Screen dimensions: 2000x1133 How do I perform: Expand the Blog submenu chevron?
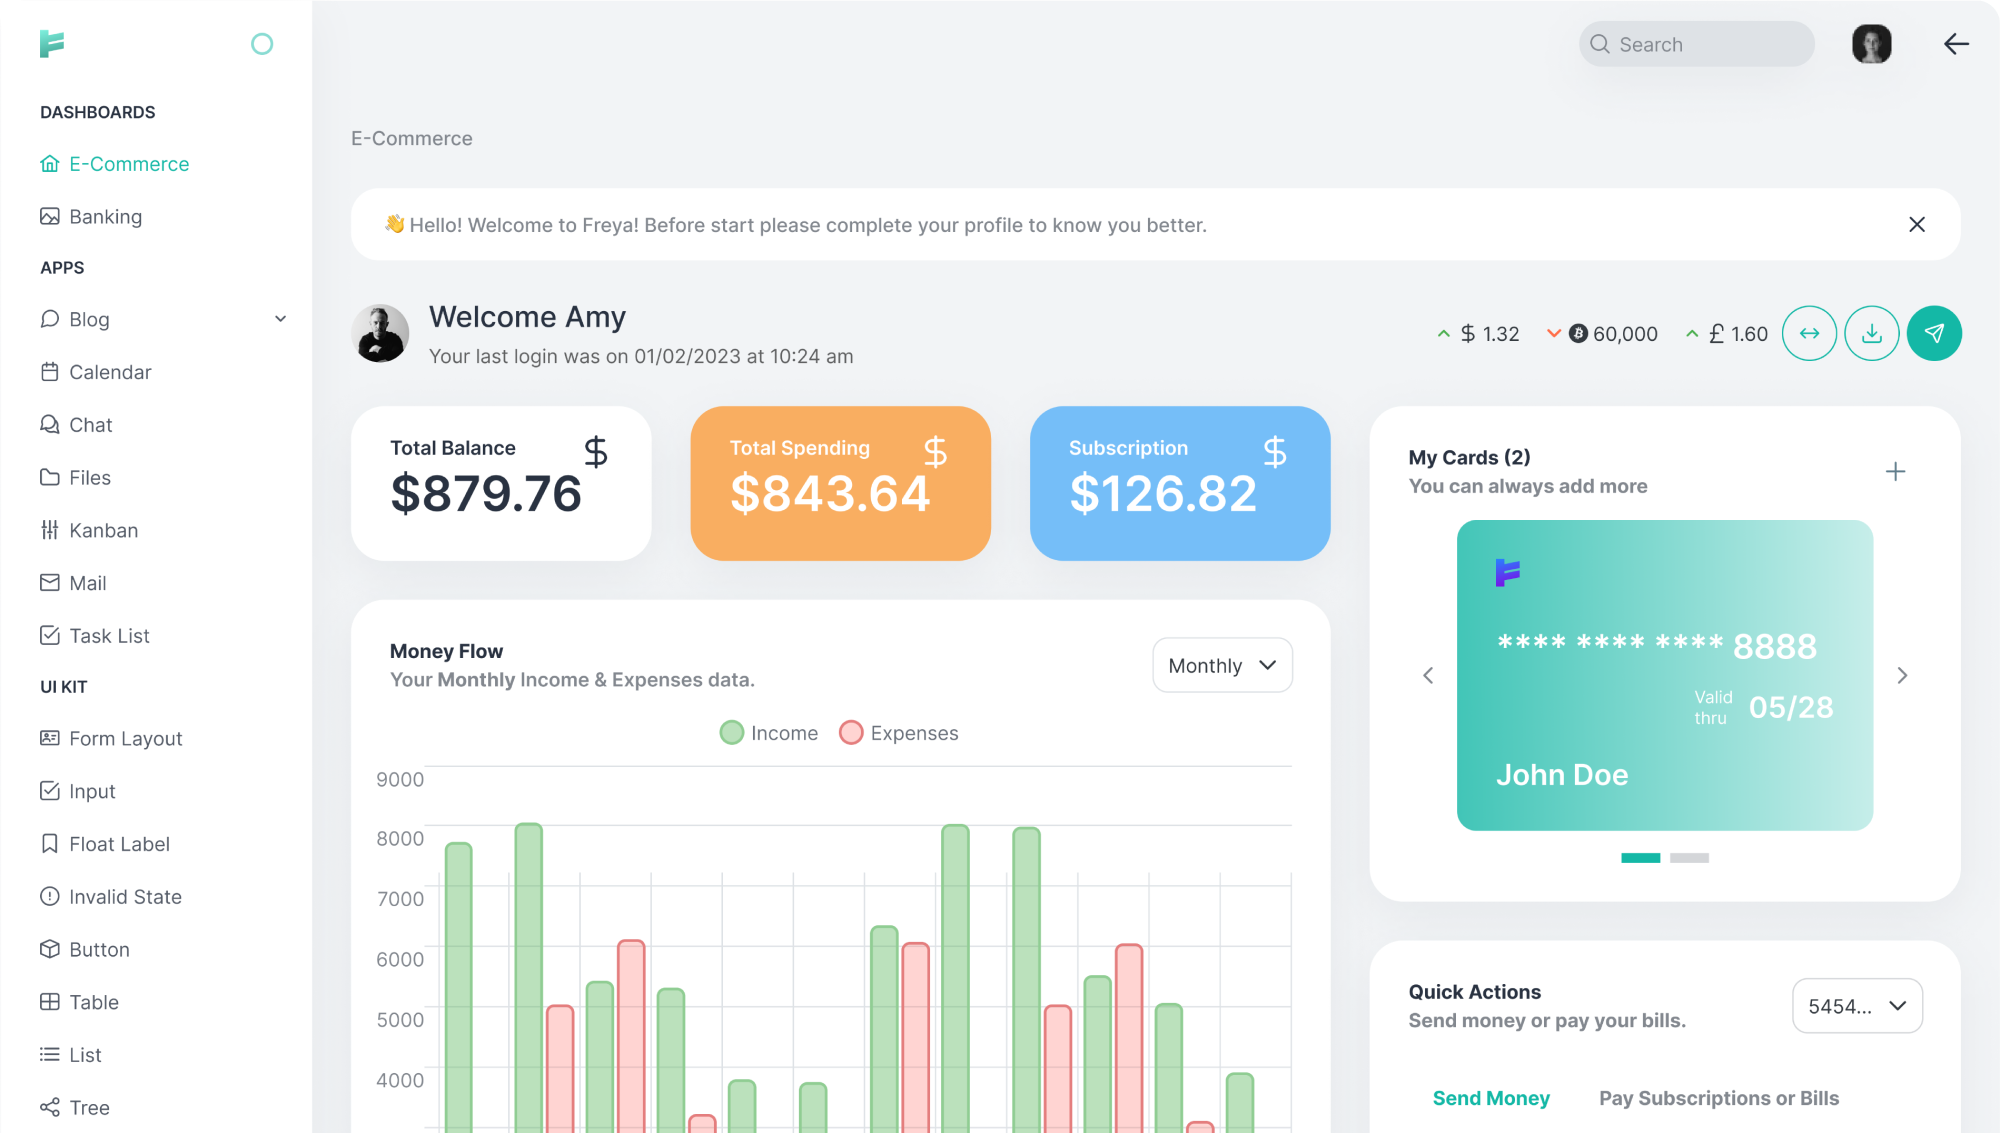(x=280, y=319)
